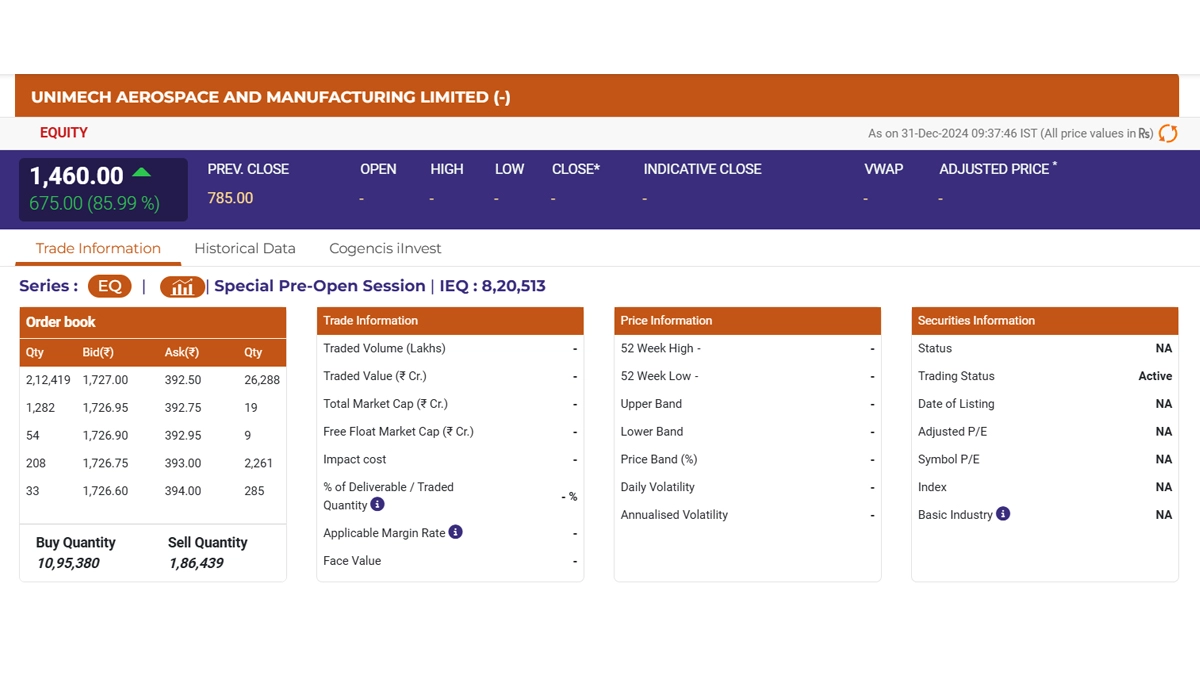Click the Order book panel header
The width and height of the screenshot is (1200, 675).
click(153, 322)
